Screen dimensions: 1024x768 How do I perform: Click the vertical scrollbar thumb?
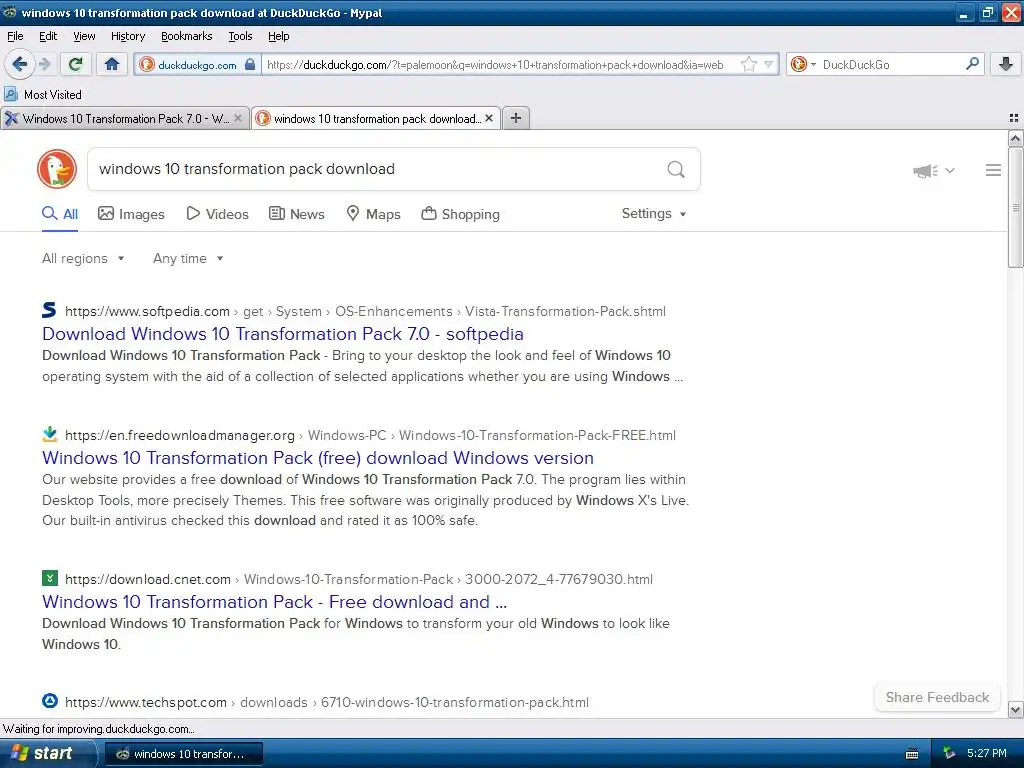coord(1016,207)
